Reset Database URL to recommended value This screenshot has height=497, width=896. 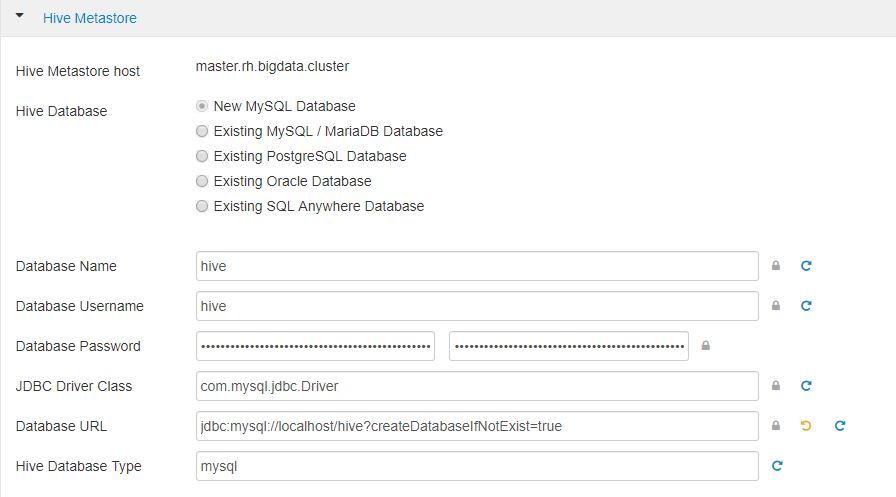[x=840, y=426]
